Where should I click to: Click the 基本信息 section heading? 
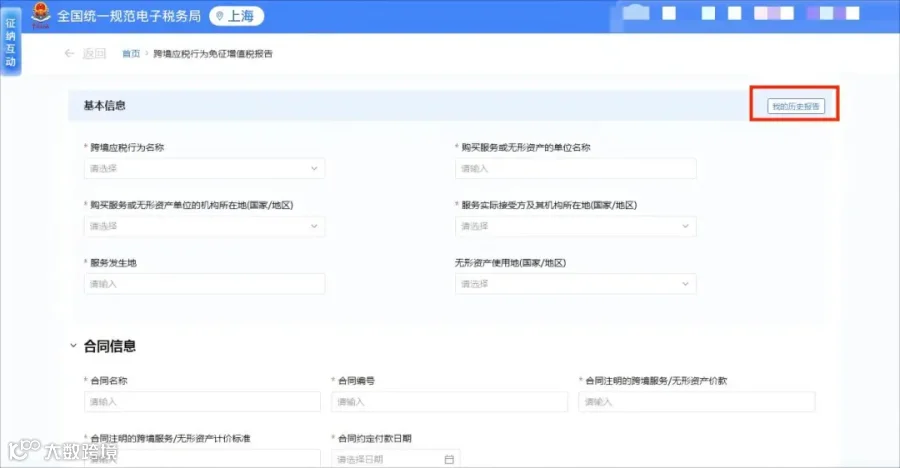[x=104, y=106]
